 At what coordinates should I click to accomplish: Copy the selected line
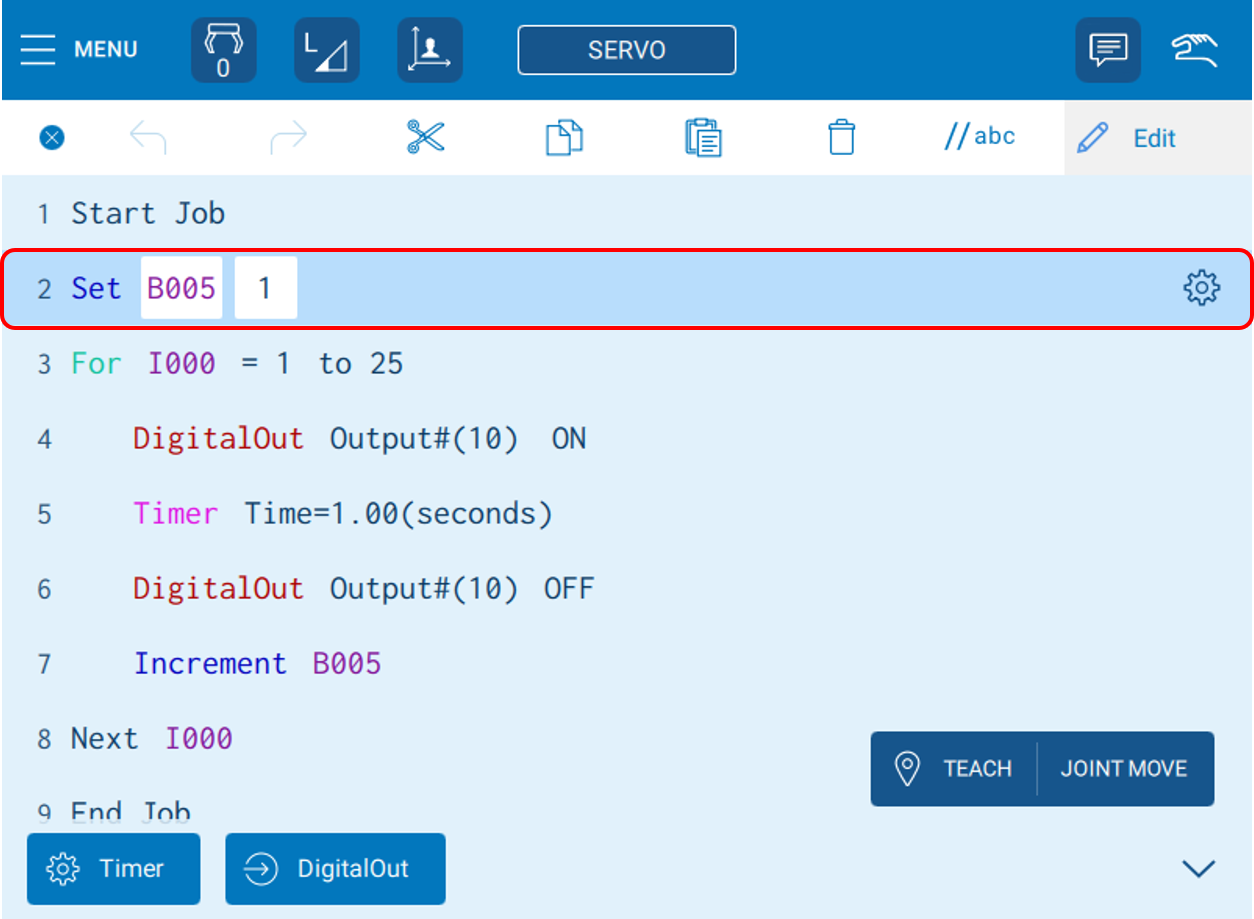564,138
